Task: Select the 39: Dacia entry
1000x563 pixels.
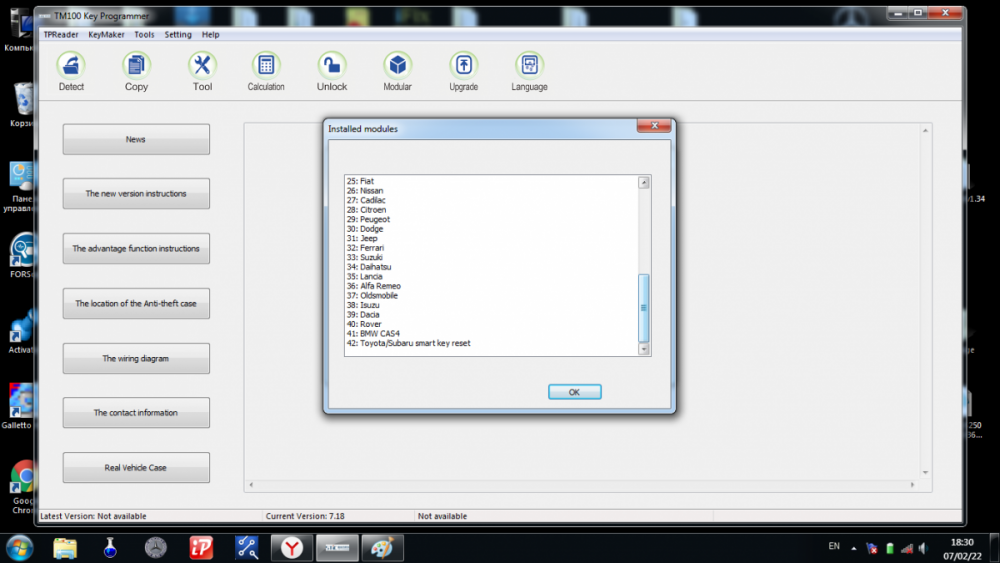Action: point(363,315)
